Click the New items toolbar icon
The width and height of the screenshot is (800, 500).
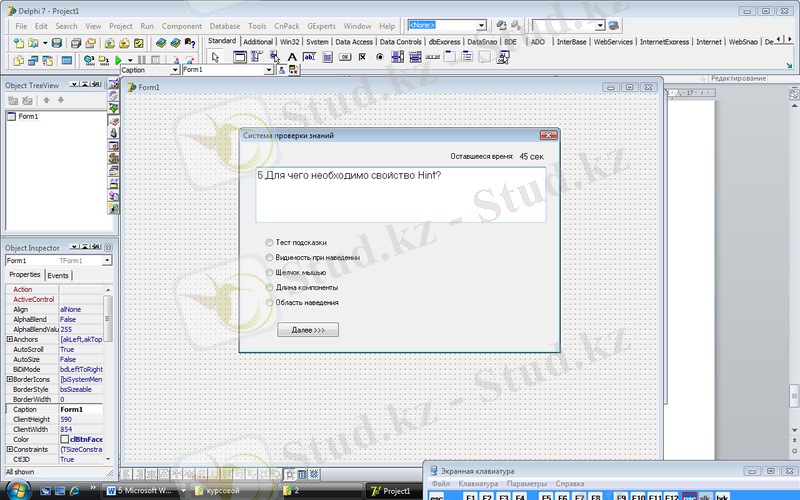(18, 43)
